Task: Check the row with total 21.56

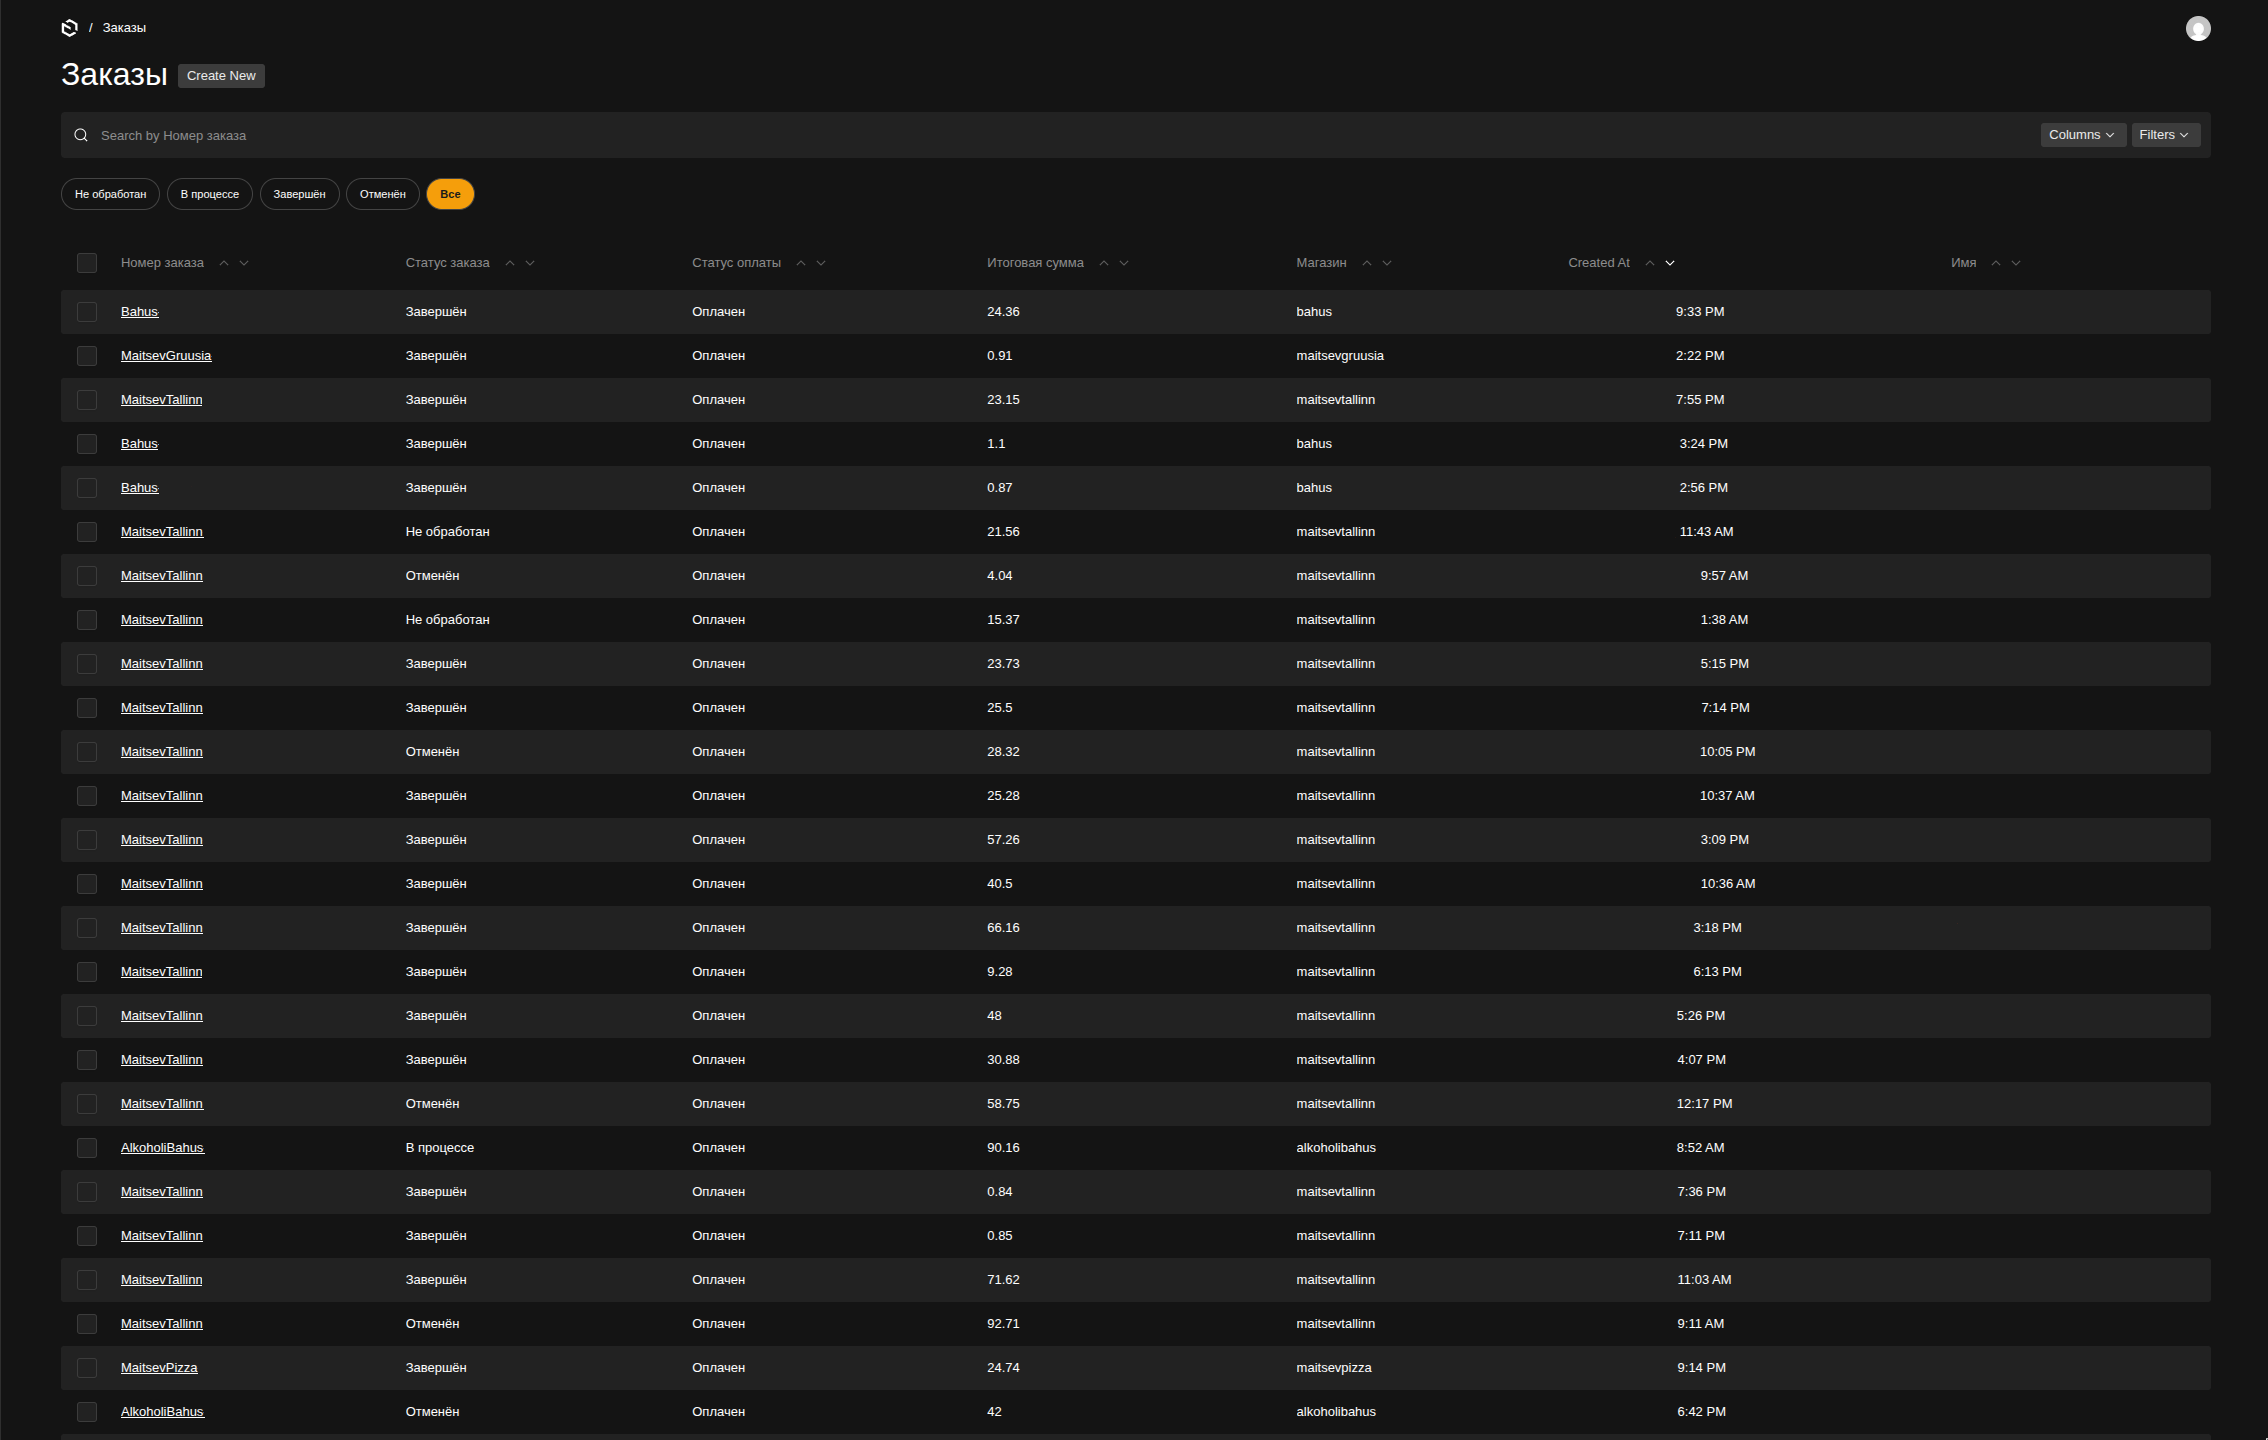Action: click(x=87, y=532)
